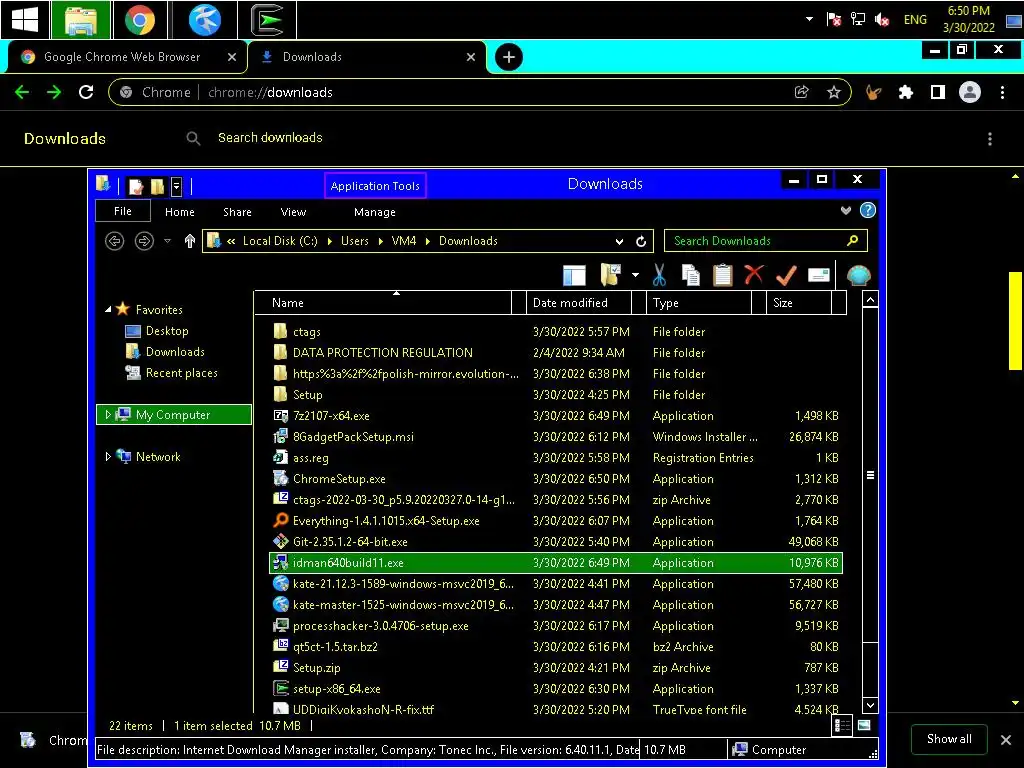Click the file list scroll down arrow

pos(870,705)
